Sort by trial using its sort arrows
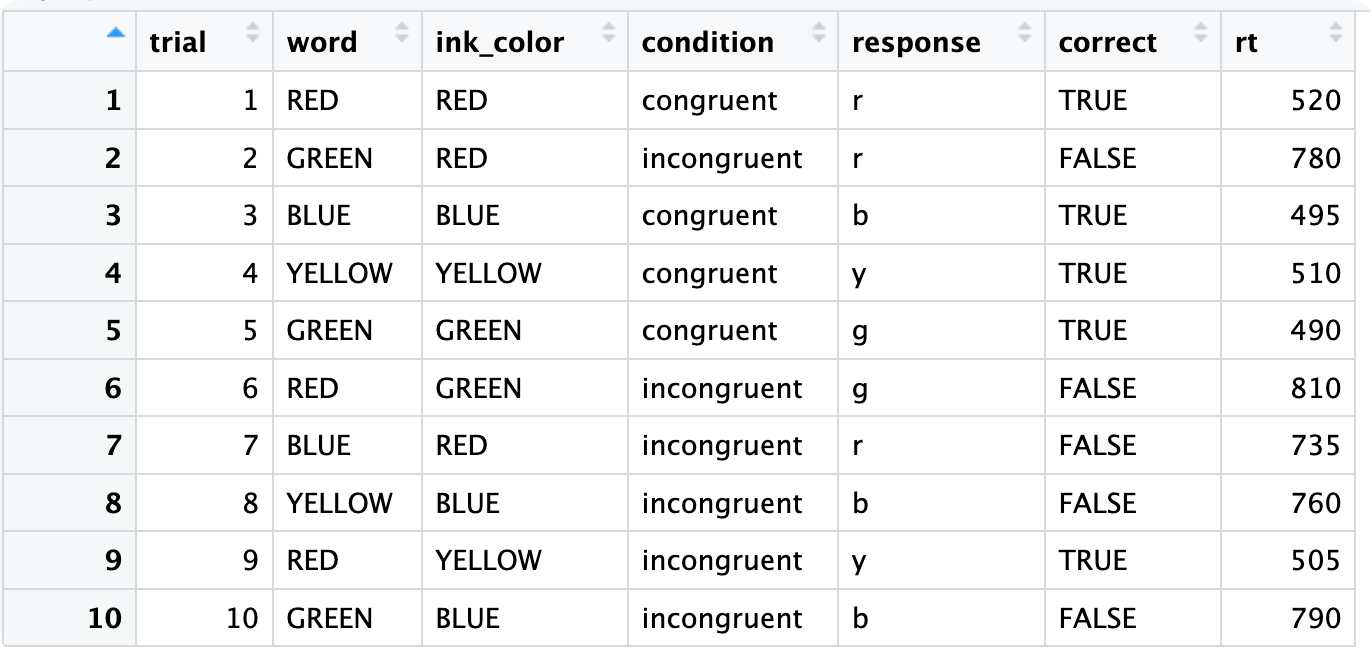 (x=253, y=34)
